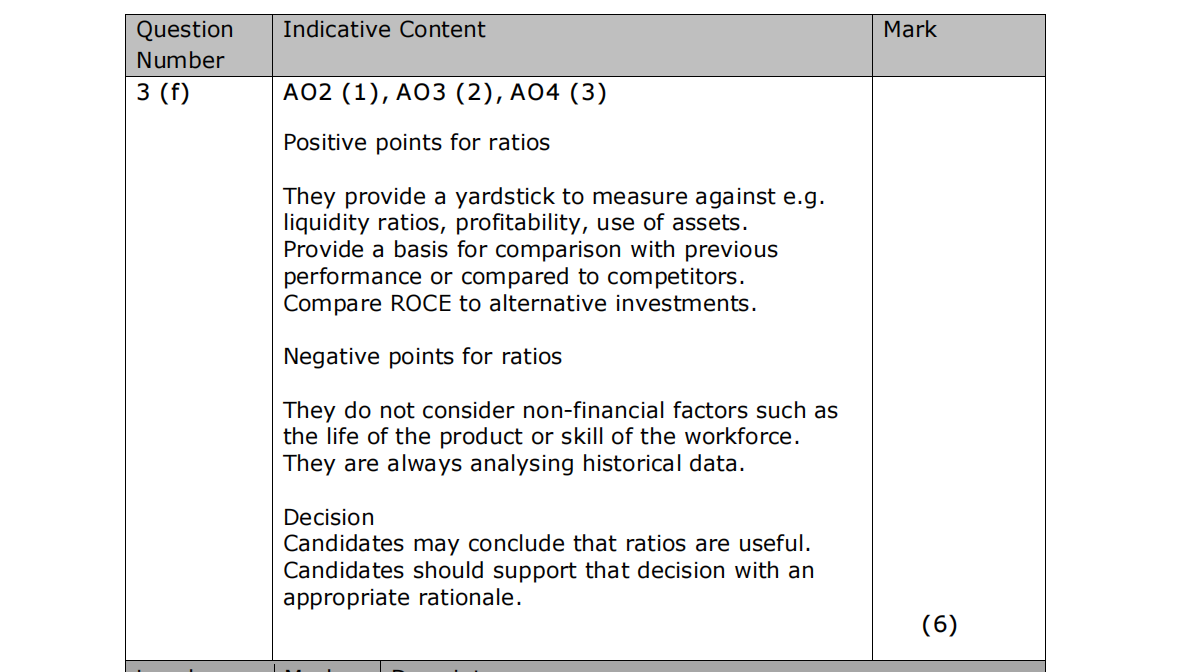This screenshot has height=672, width=1184.
Task: Click the "3 (f)" question number cell
Action: (x=163, y=94)
